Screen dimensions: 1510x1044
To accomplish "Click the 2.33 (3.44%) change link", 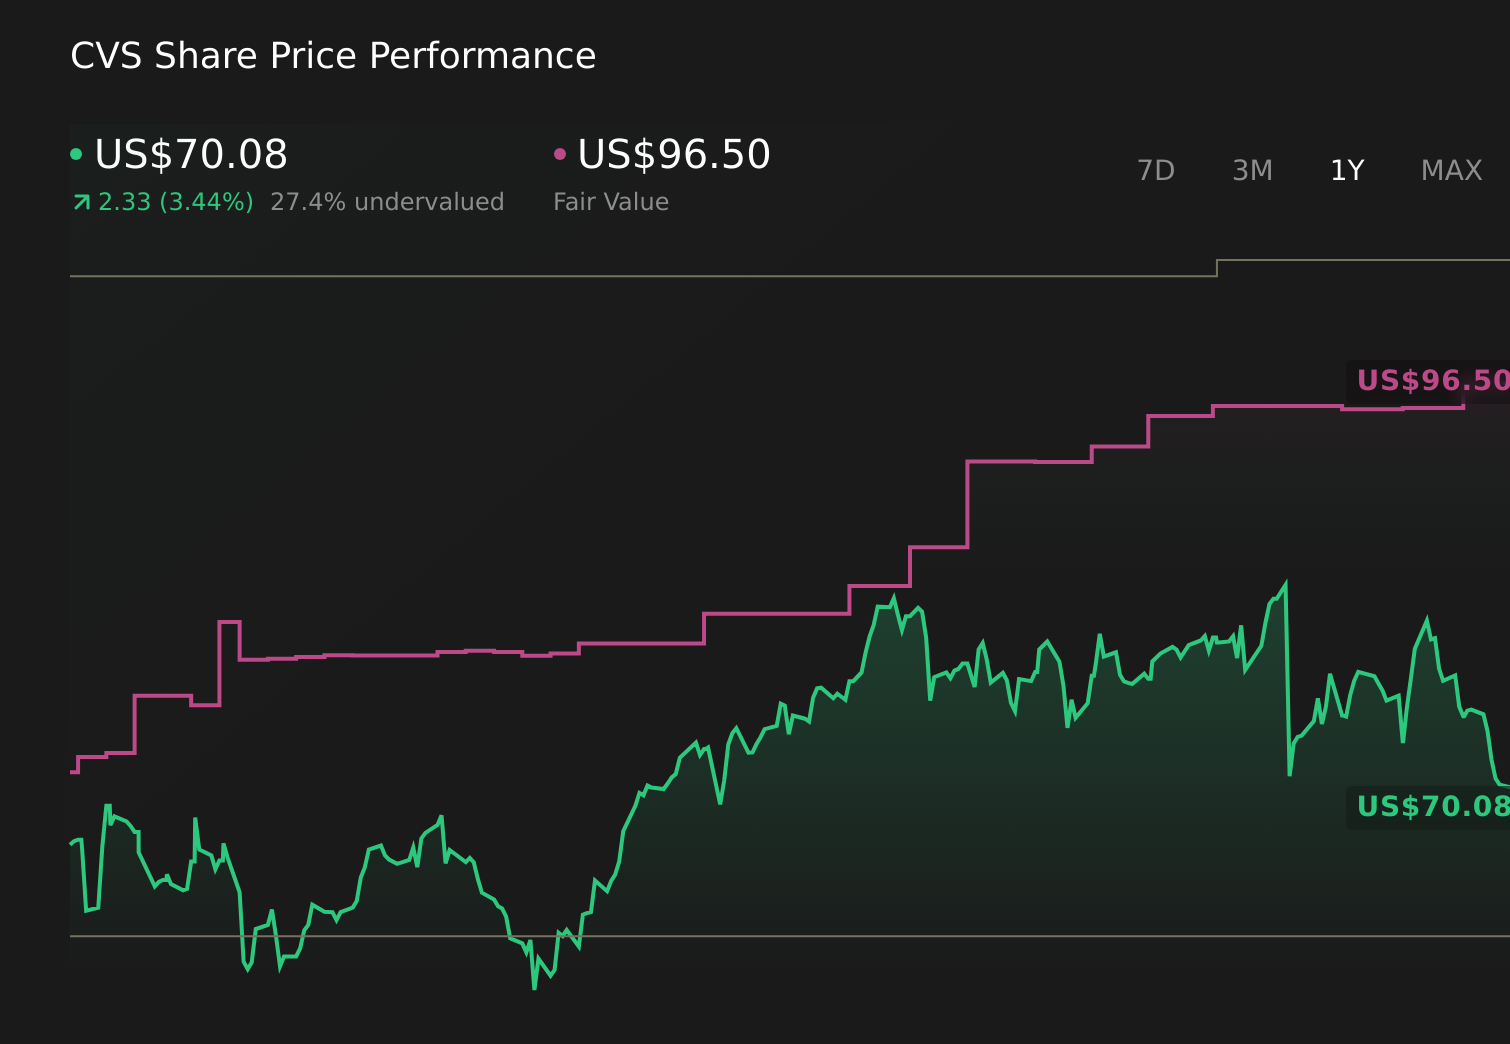I will point(175,201).
